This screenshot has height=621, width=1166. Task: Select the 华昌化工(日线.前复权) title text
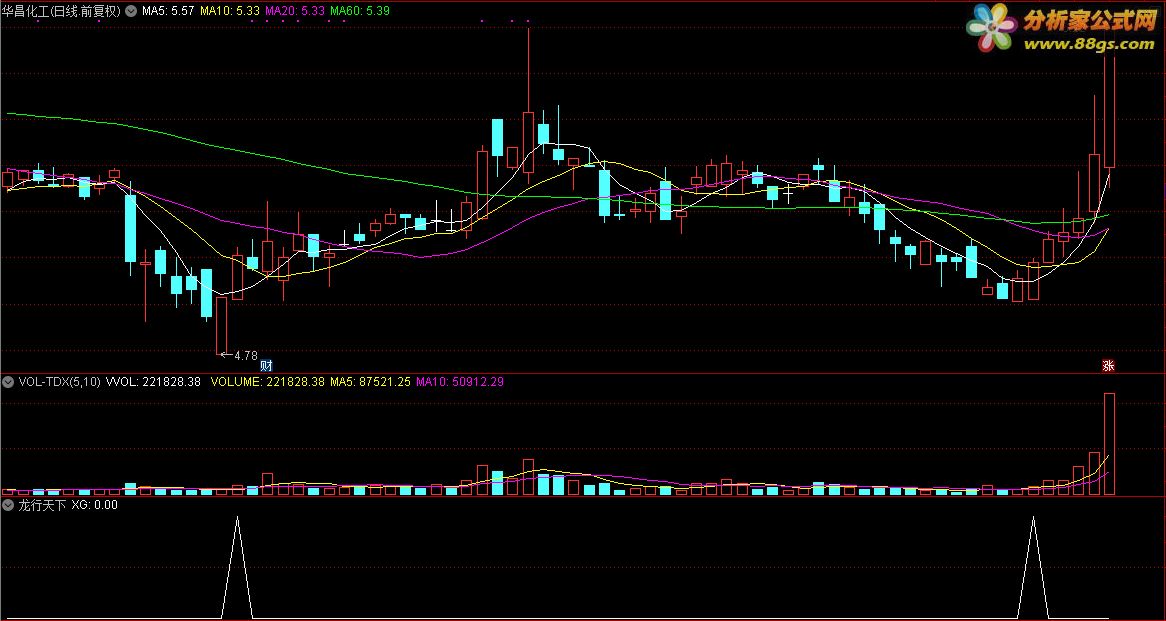[x=61, y=11]
